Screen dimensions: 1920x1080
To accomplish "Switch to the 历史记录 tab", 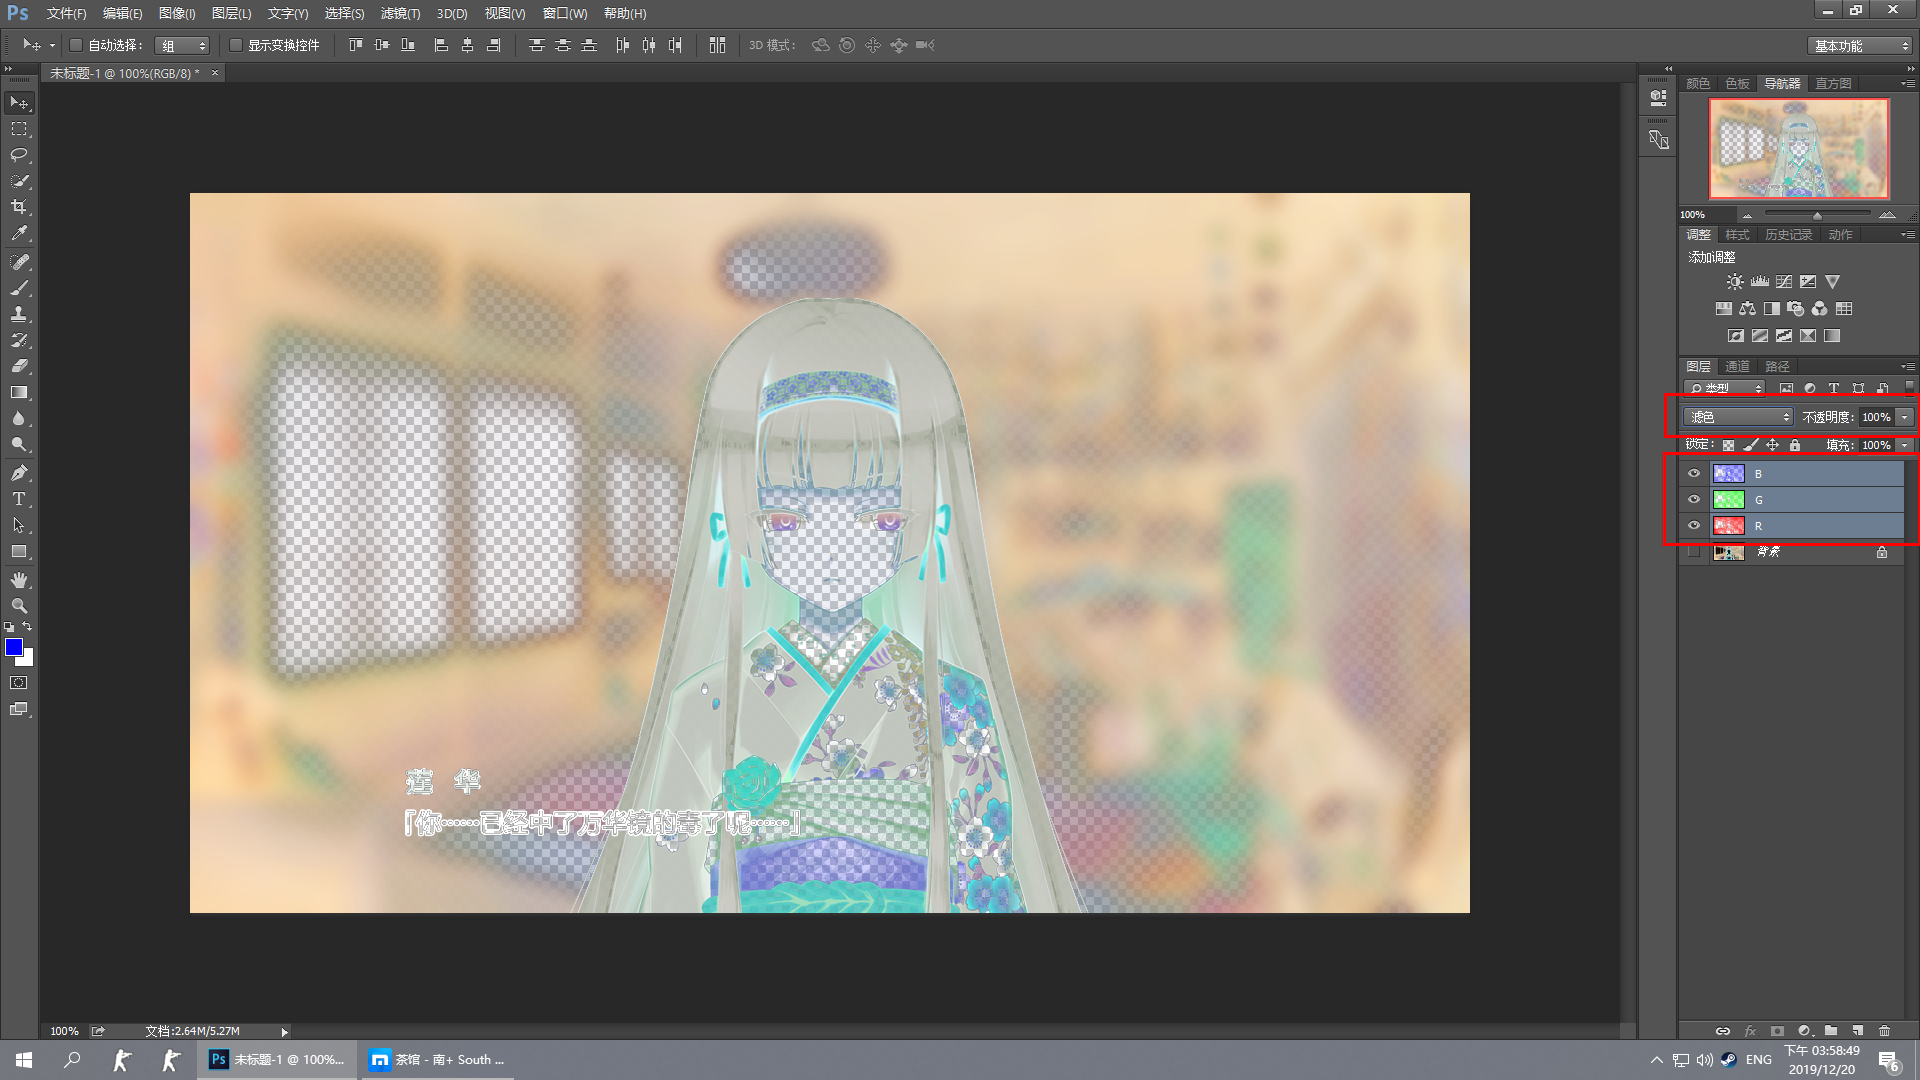I will click(x=1788, y=235).
